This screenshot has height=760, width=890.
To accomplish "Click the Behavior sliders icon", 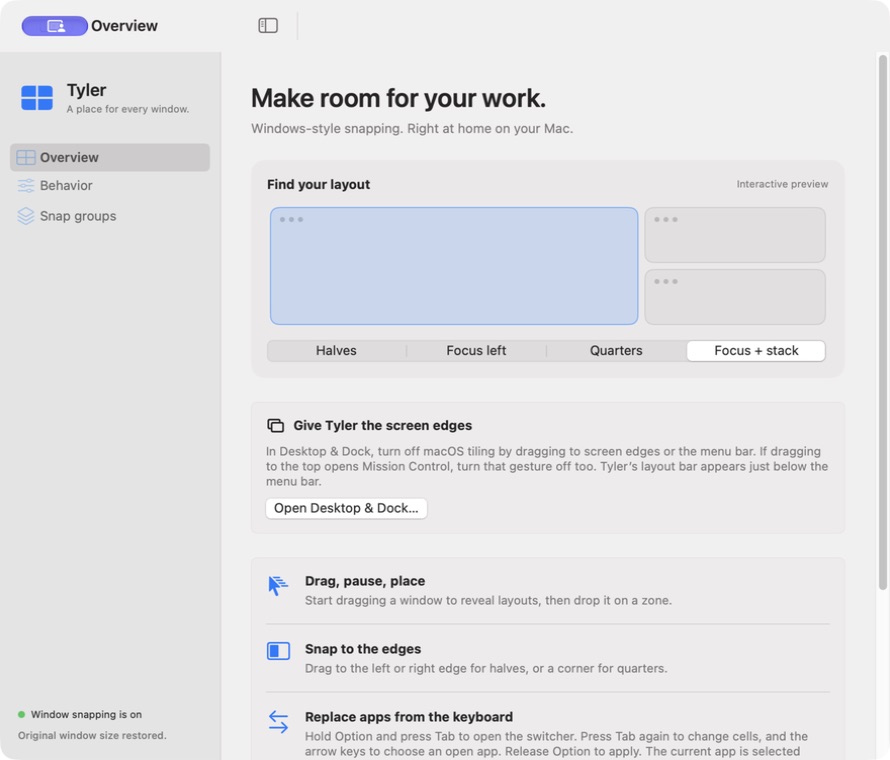I will tap(26, 186).
